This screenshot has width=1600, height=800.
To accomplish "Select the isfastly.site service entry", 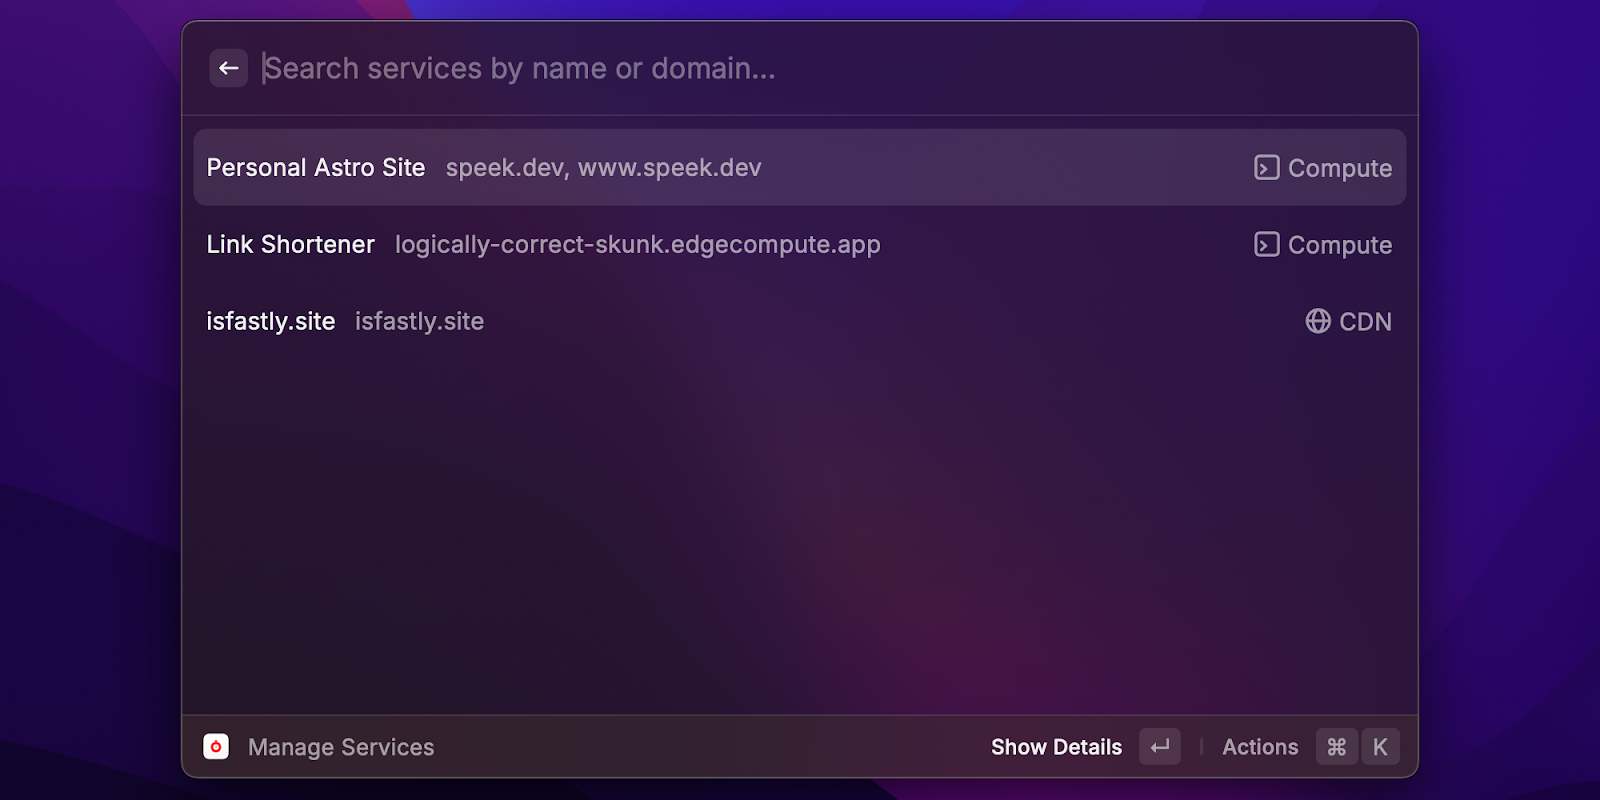I will (700, 321).
